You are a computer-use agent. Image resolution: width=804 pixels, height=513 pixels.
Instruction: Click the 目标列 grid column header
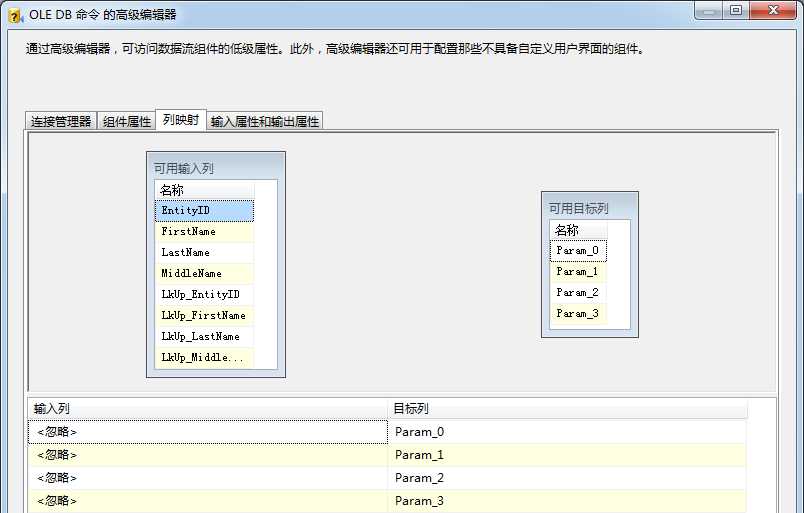[x=568, y=409]
